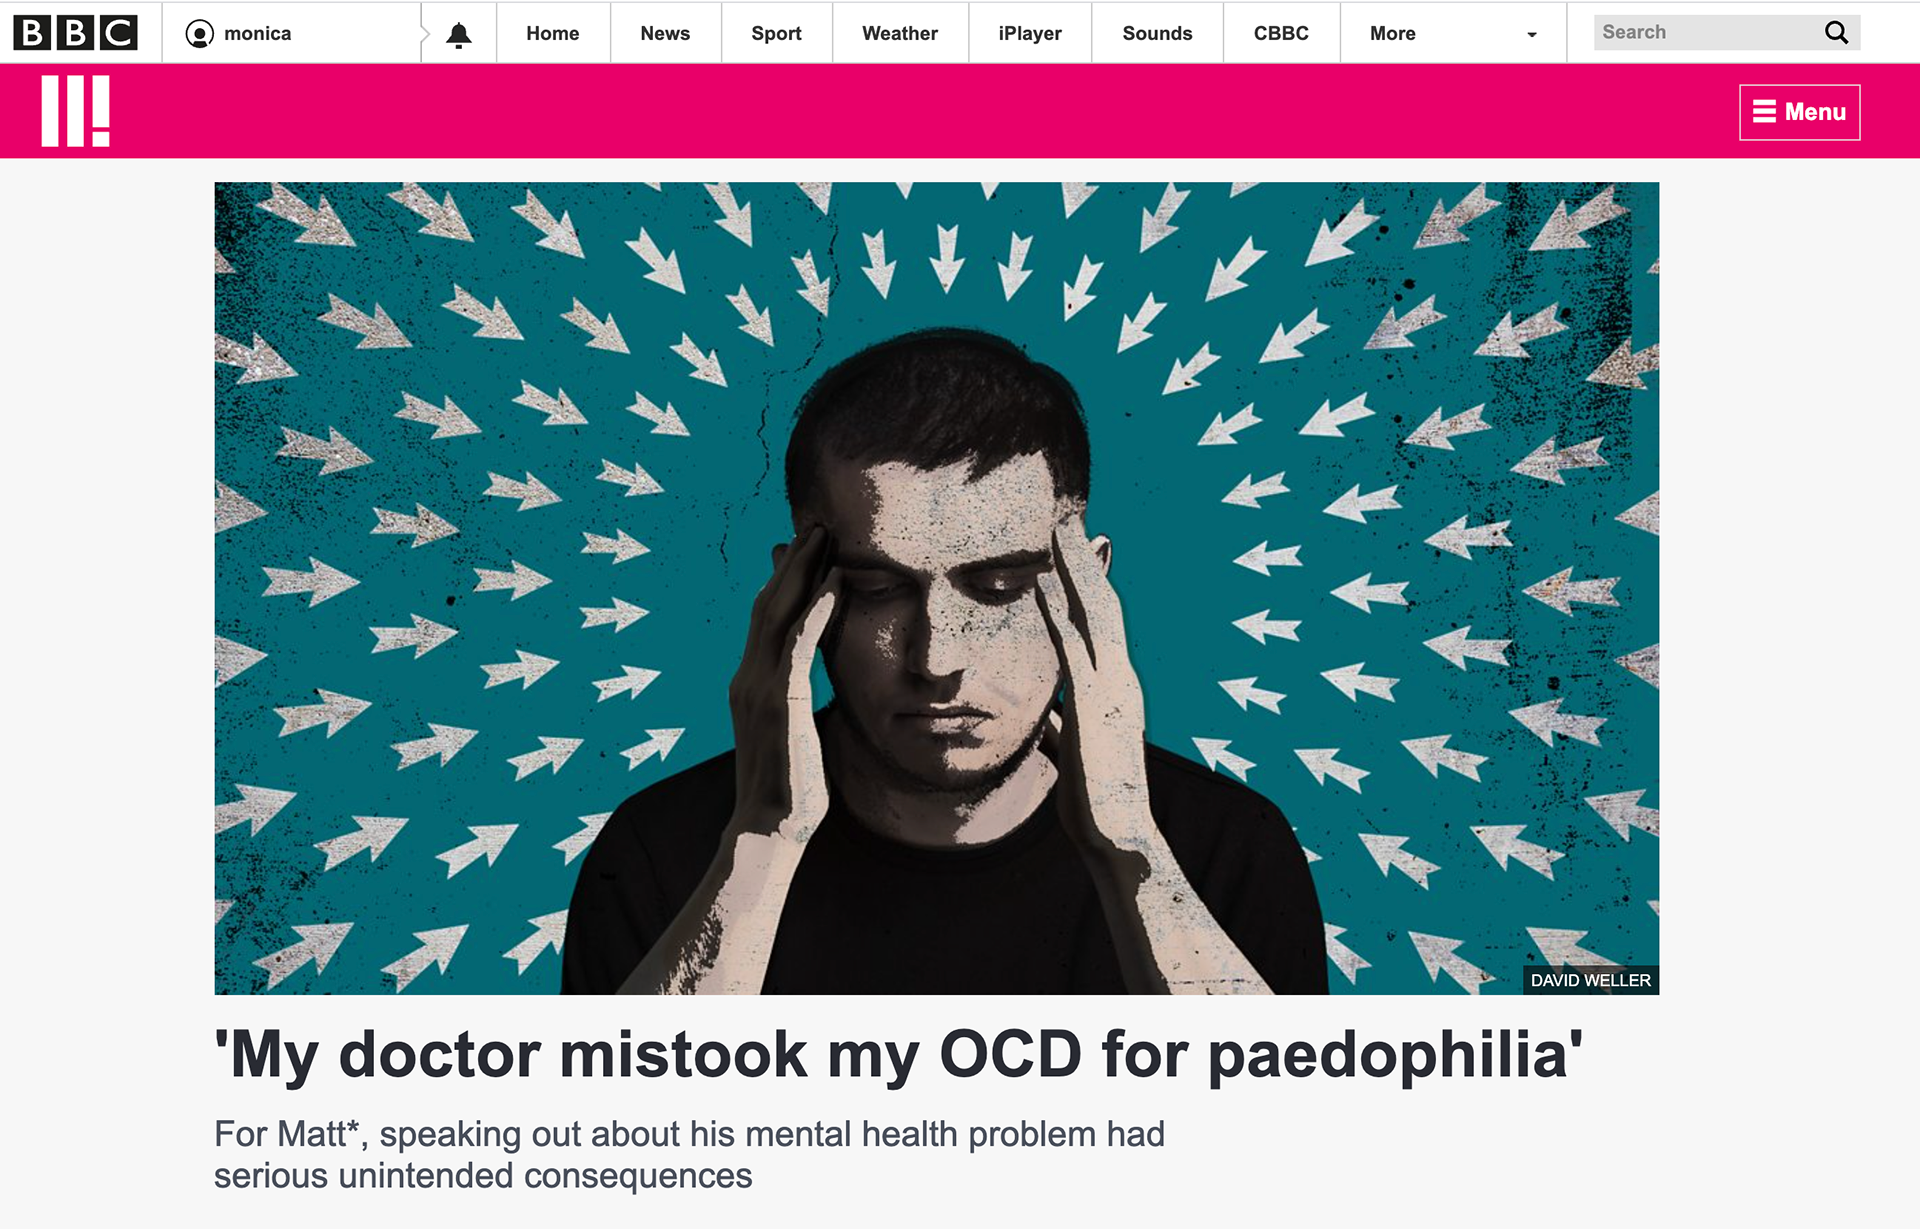Open the Home tab
Viewport: 1920px width, 1229px height.
[x=553, y=33]
